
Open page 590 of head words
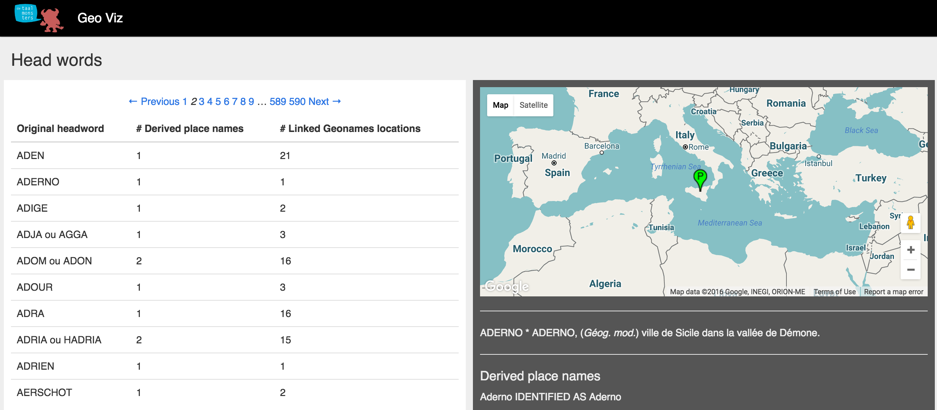pos(297,101)
